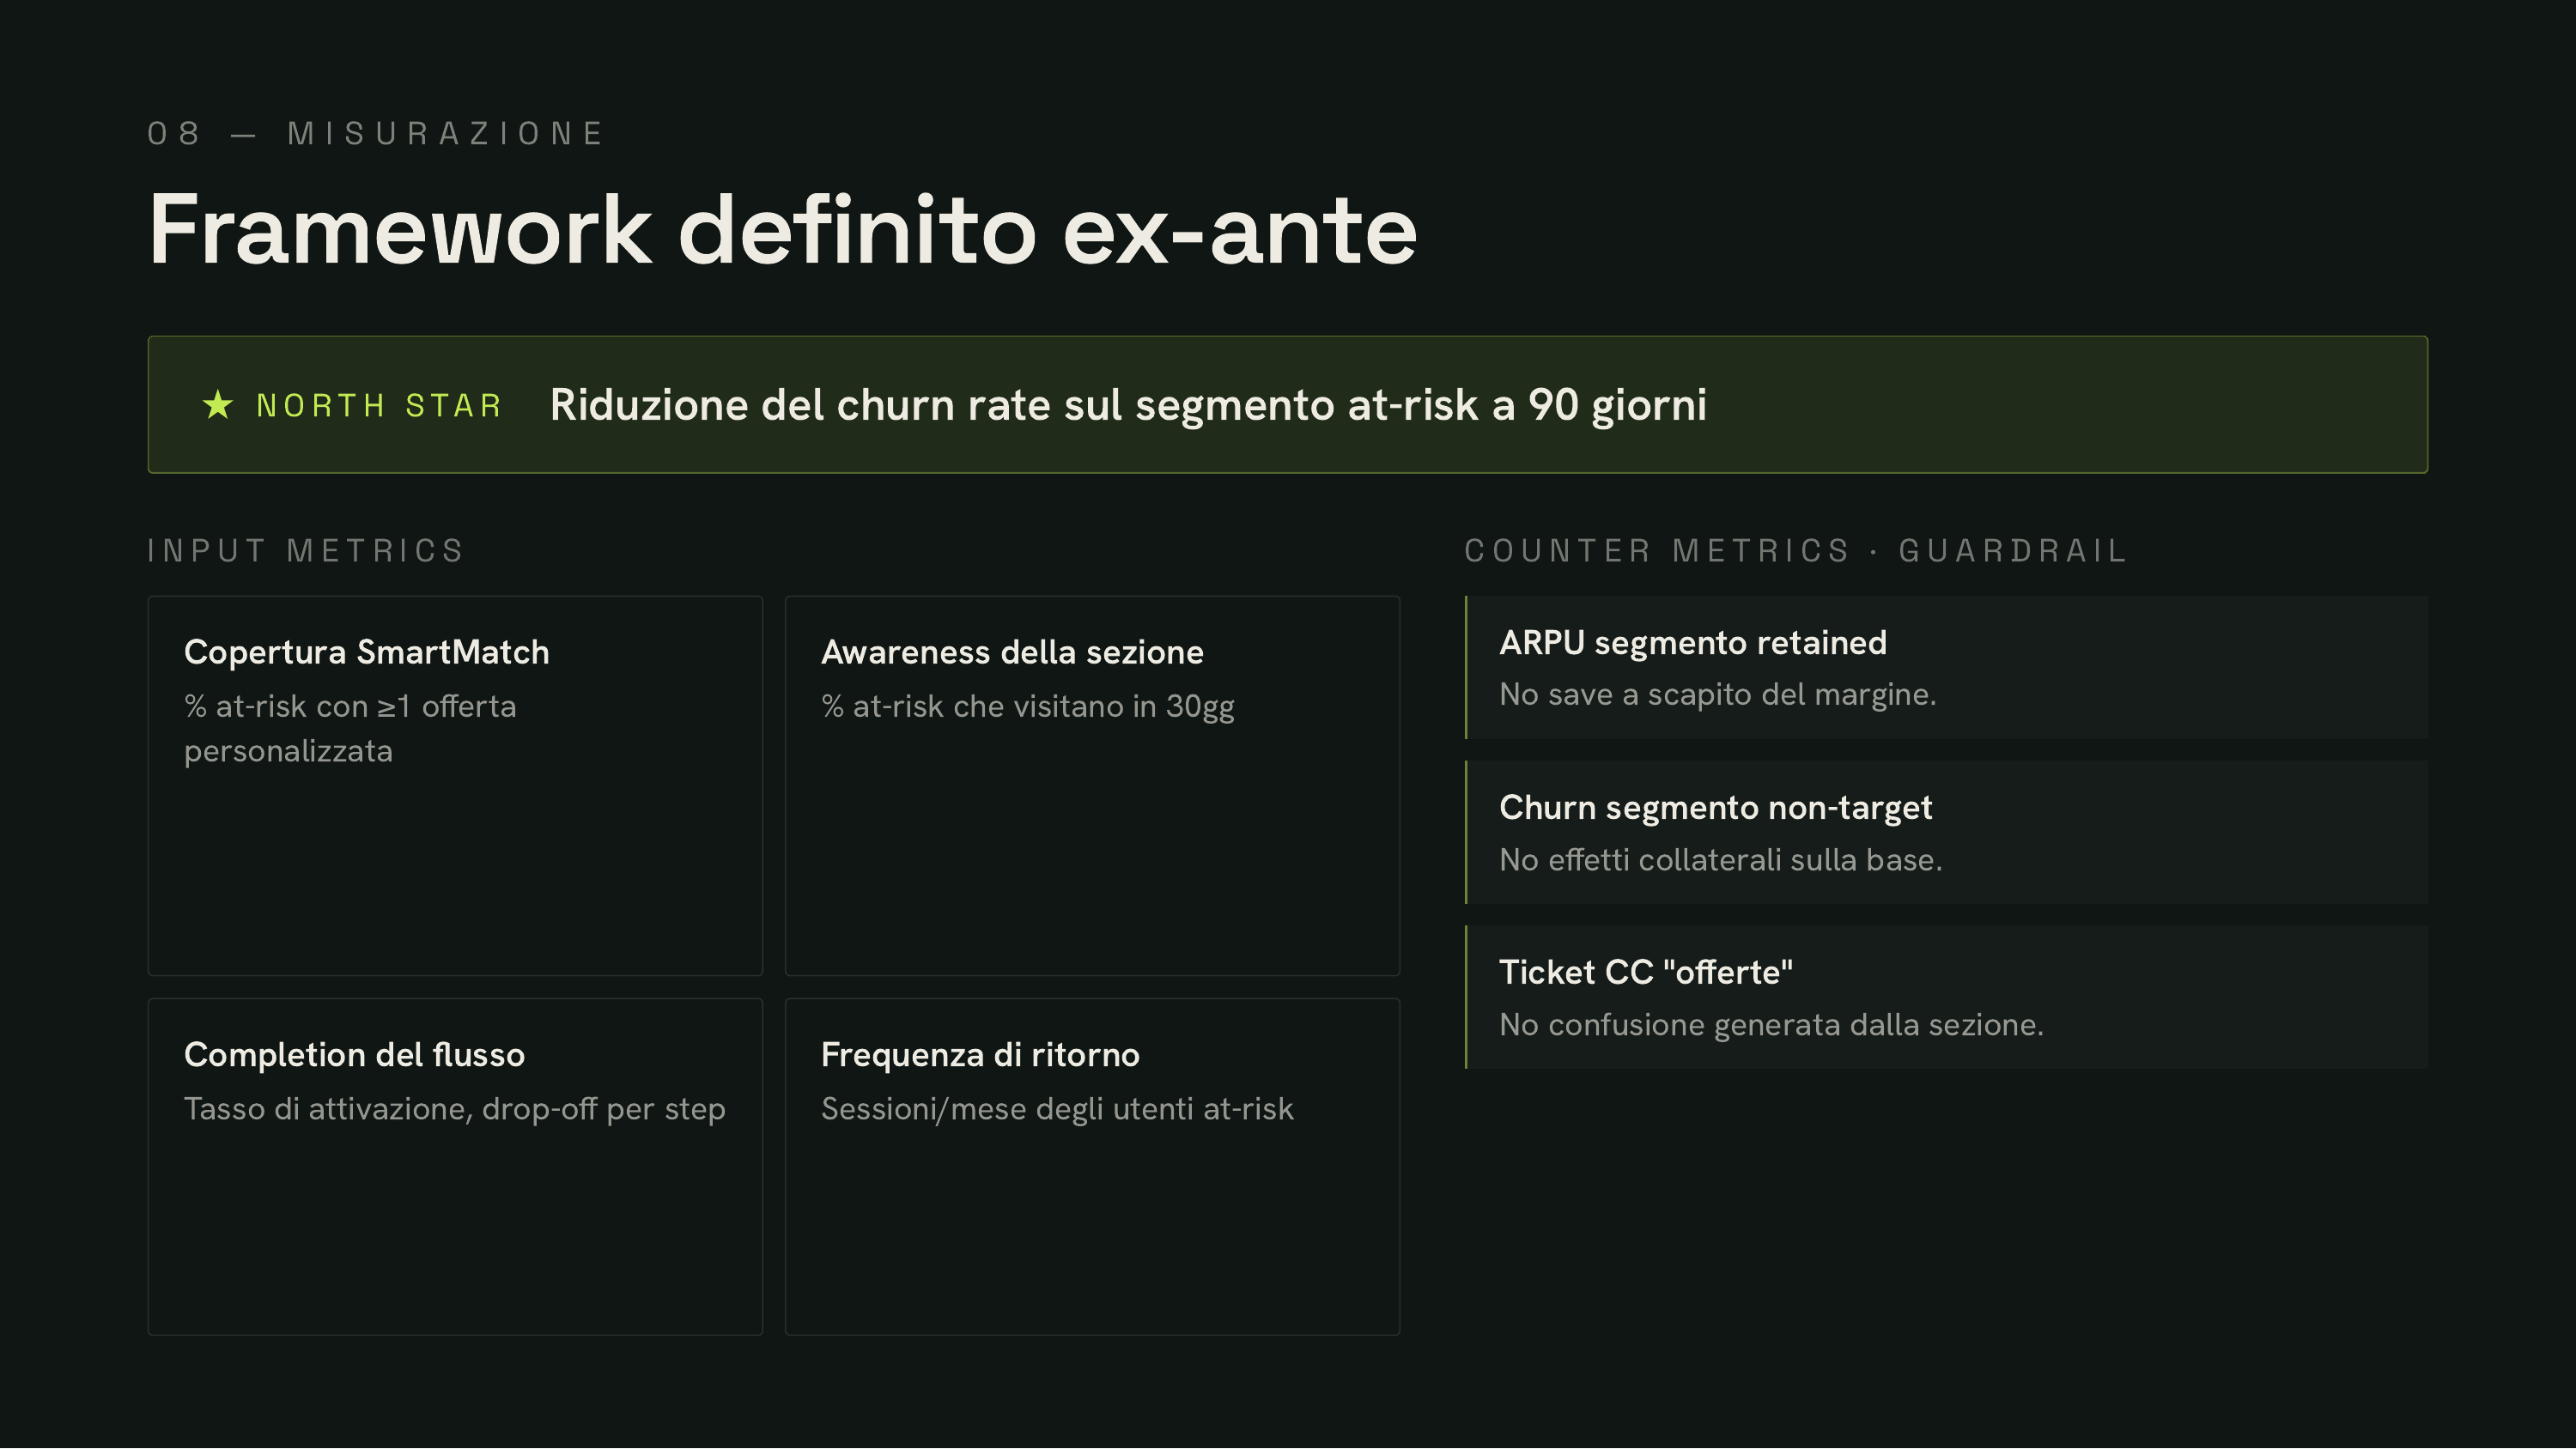The image size is (2576, 1449).
Task: Click the 'ARPU segmento retained' guardrail title
Action: (1693, 643)
